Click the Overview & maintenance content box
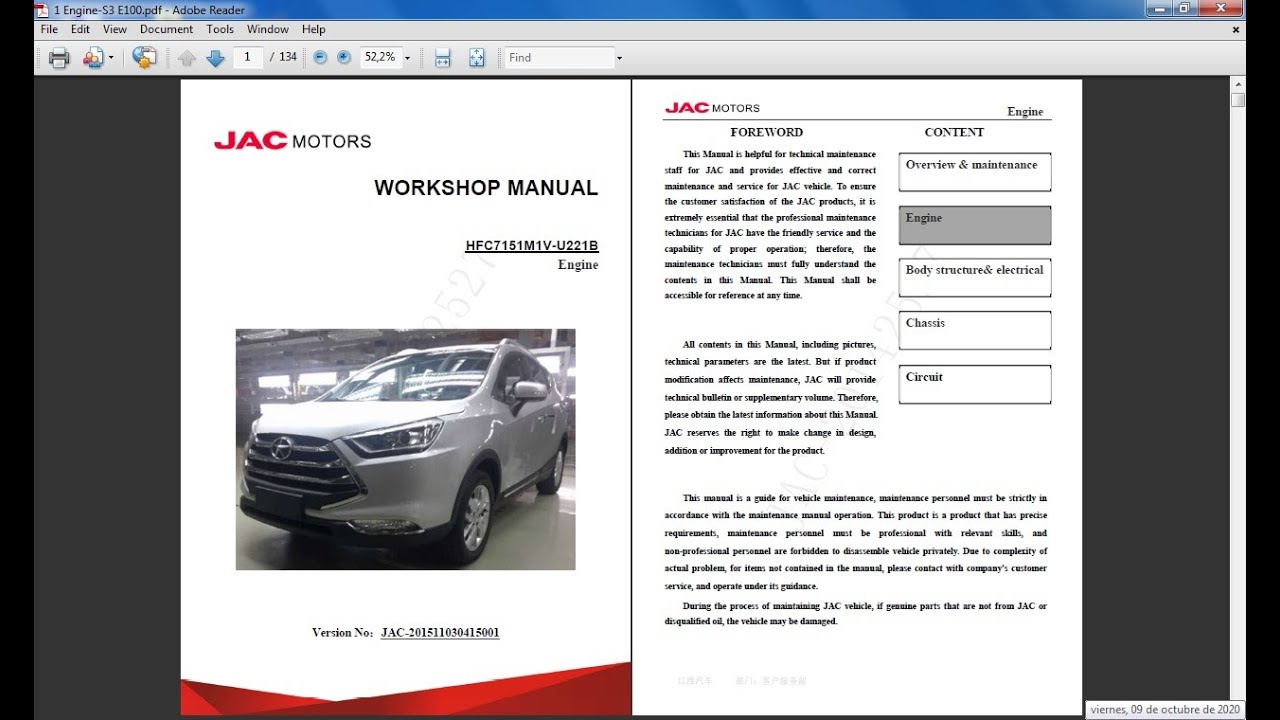Screen dimensions: 1280x720 [975, 172]
